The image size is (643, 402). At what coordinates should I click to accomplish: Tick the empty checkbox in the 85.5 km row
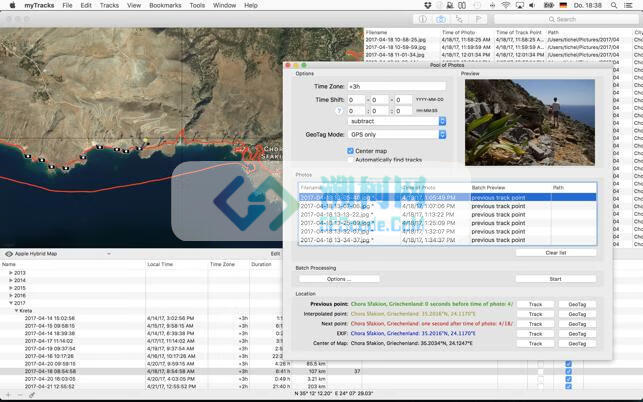540,364
